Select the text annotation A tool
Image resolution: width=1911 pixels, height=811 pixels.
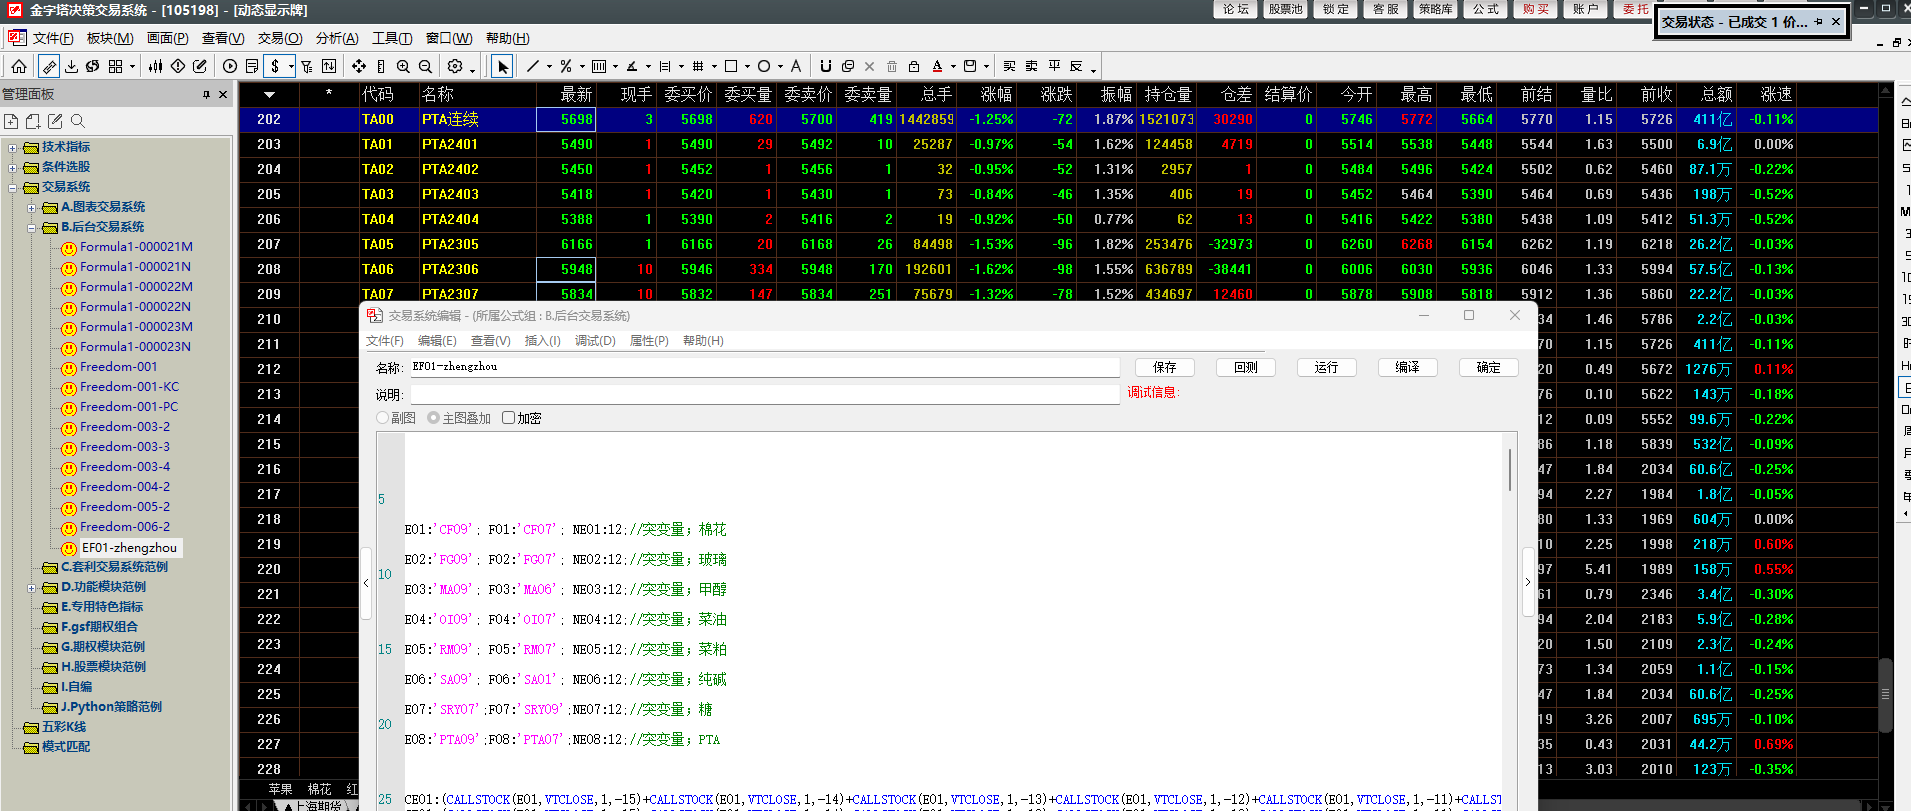pos(796,66)
